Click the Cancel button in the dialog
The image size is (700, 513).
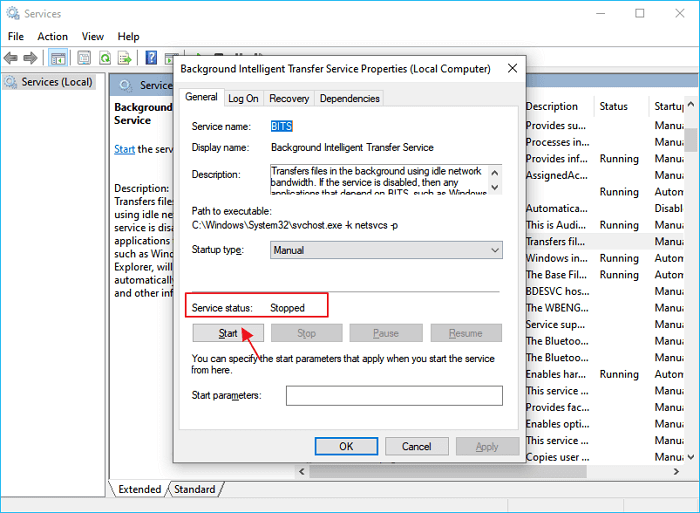(x=417, y=446)
